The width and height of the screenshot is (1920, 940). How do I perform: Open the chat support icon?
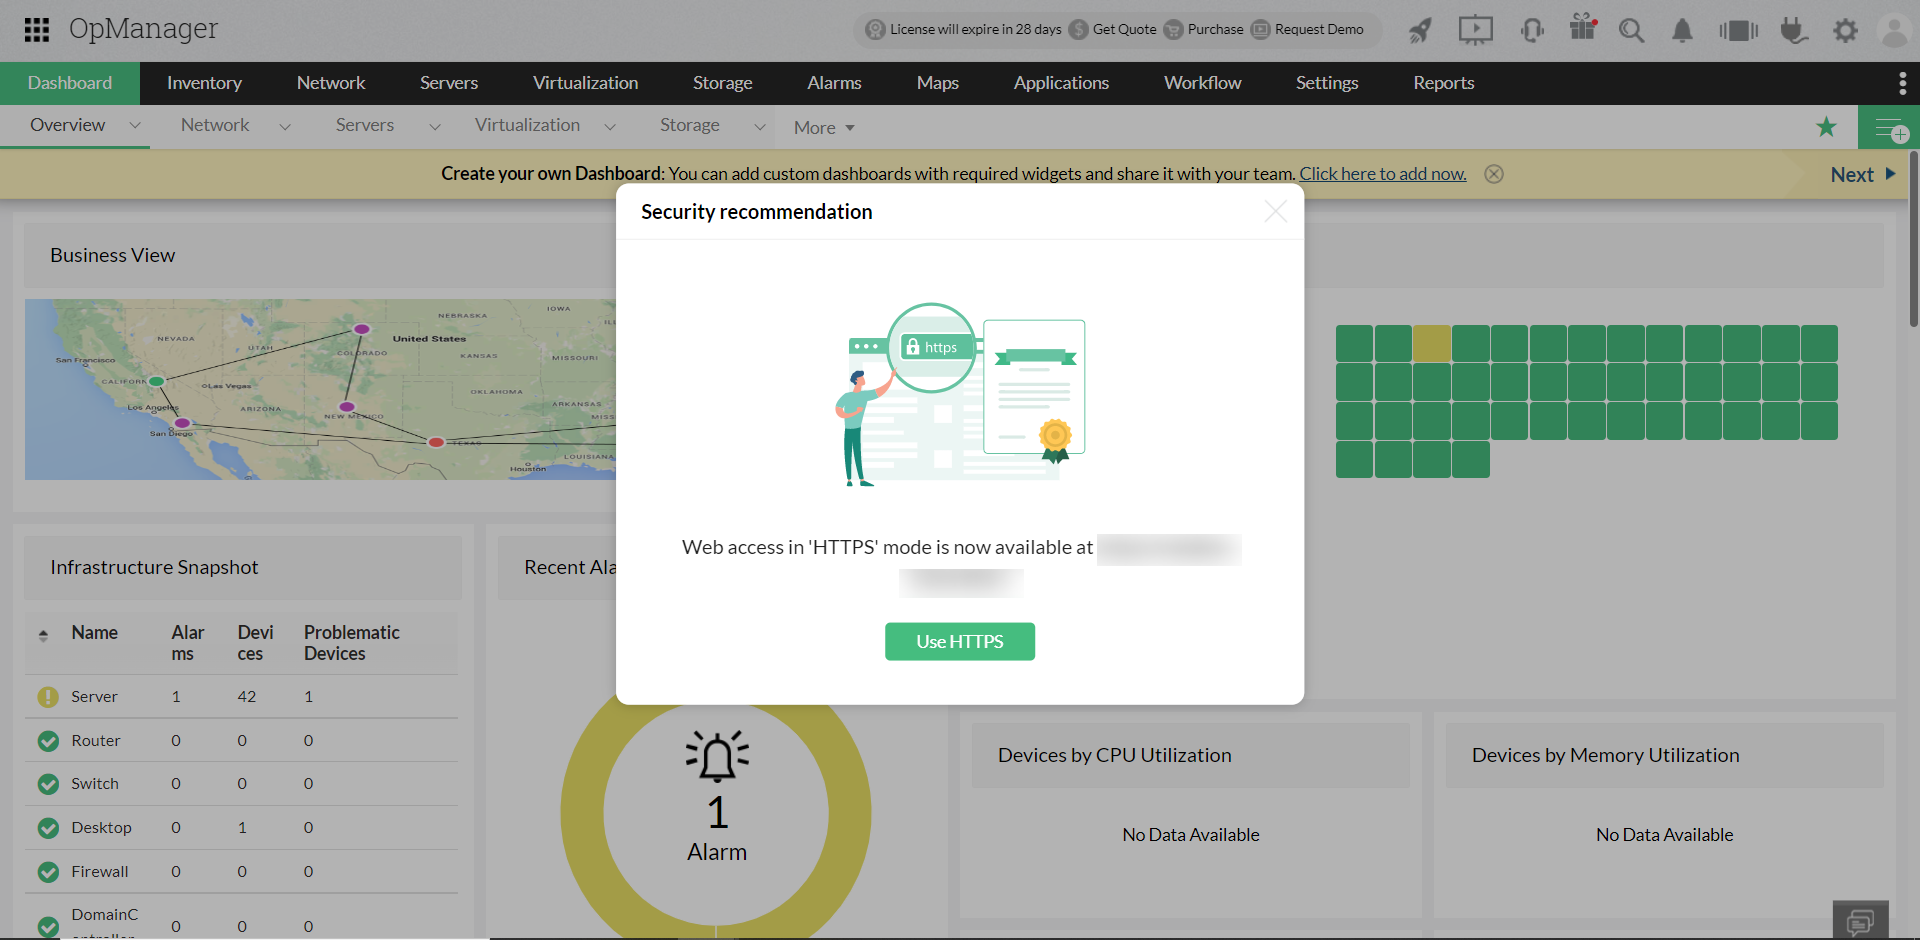1861,921
